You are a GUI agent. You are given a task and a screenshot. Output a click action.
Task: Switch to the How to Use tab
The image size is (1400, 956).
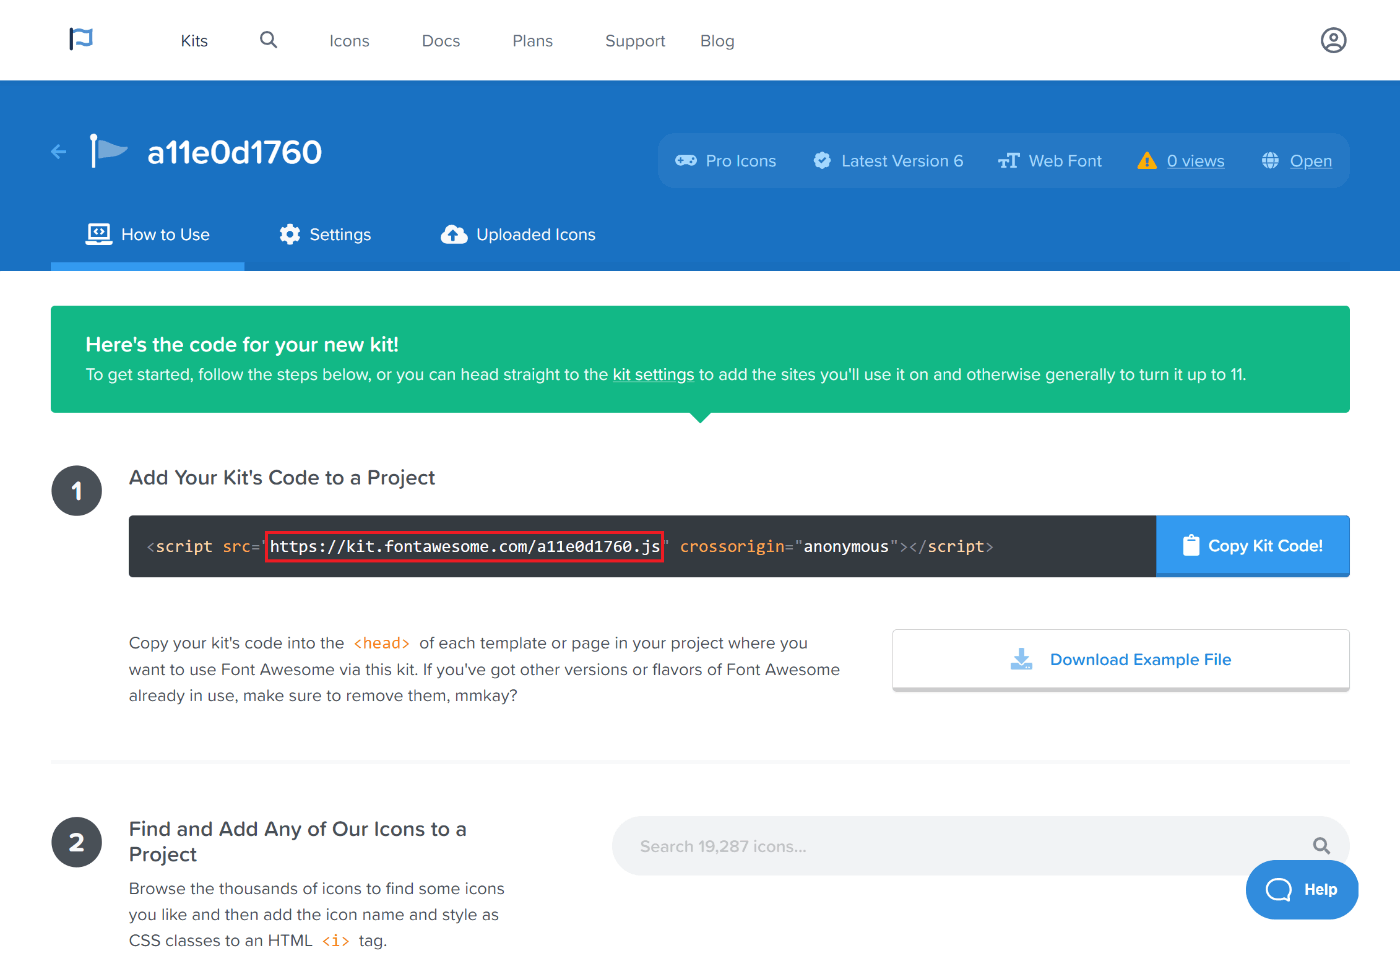point(148,234)
